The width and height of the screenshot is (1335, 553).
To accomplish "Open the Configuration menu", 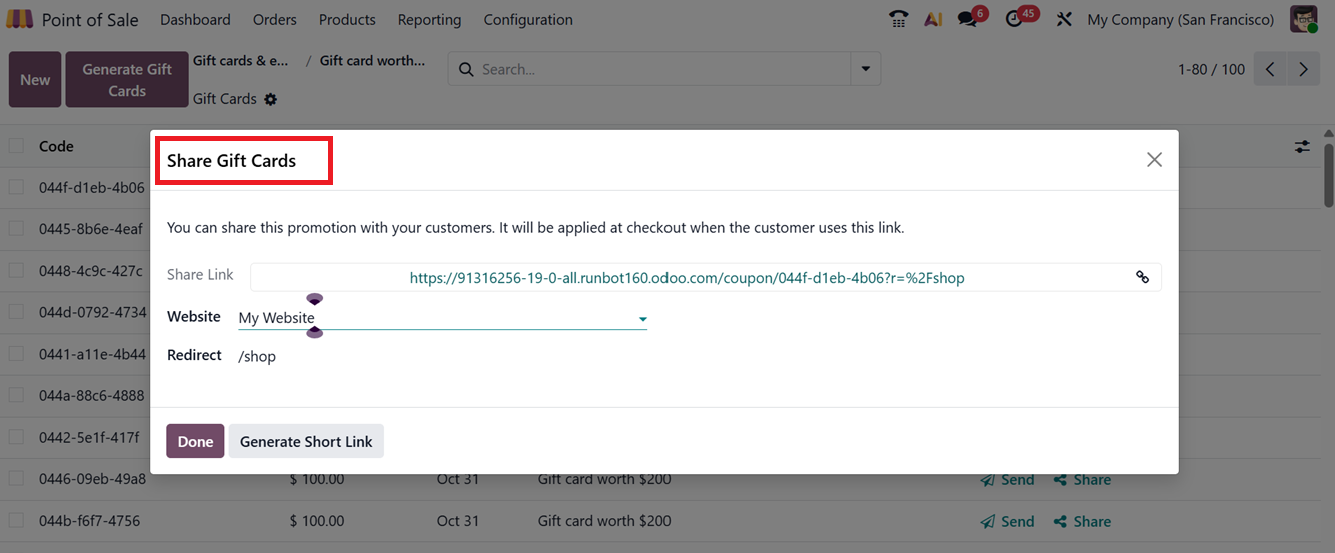I will [x=528, y=20].
